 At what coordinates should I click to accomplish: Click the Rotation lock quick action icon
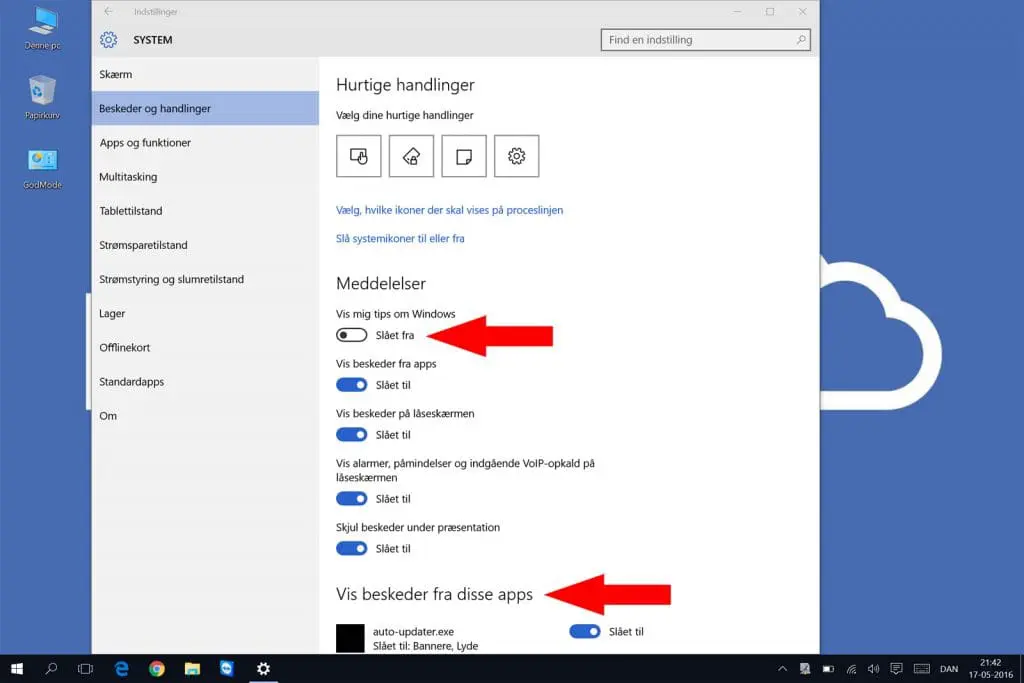coord(411,156)
